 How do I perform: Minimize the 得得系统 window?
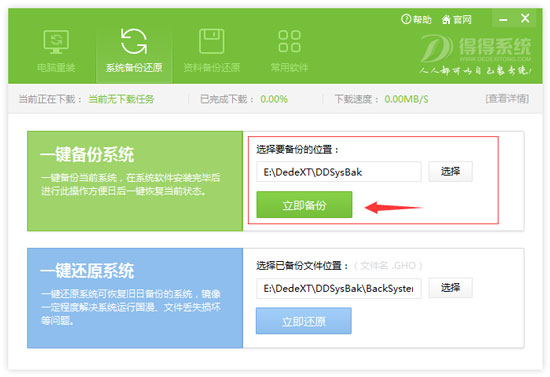coord(503,19)
